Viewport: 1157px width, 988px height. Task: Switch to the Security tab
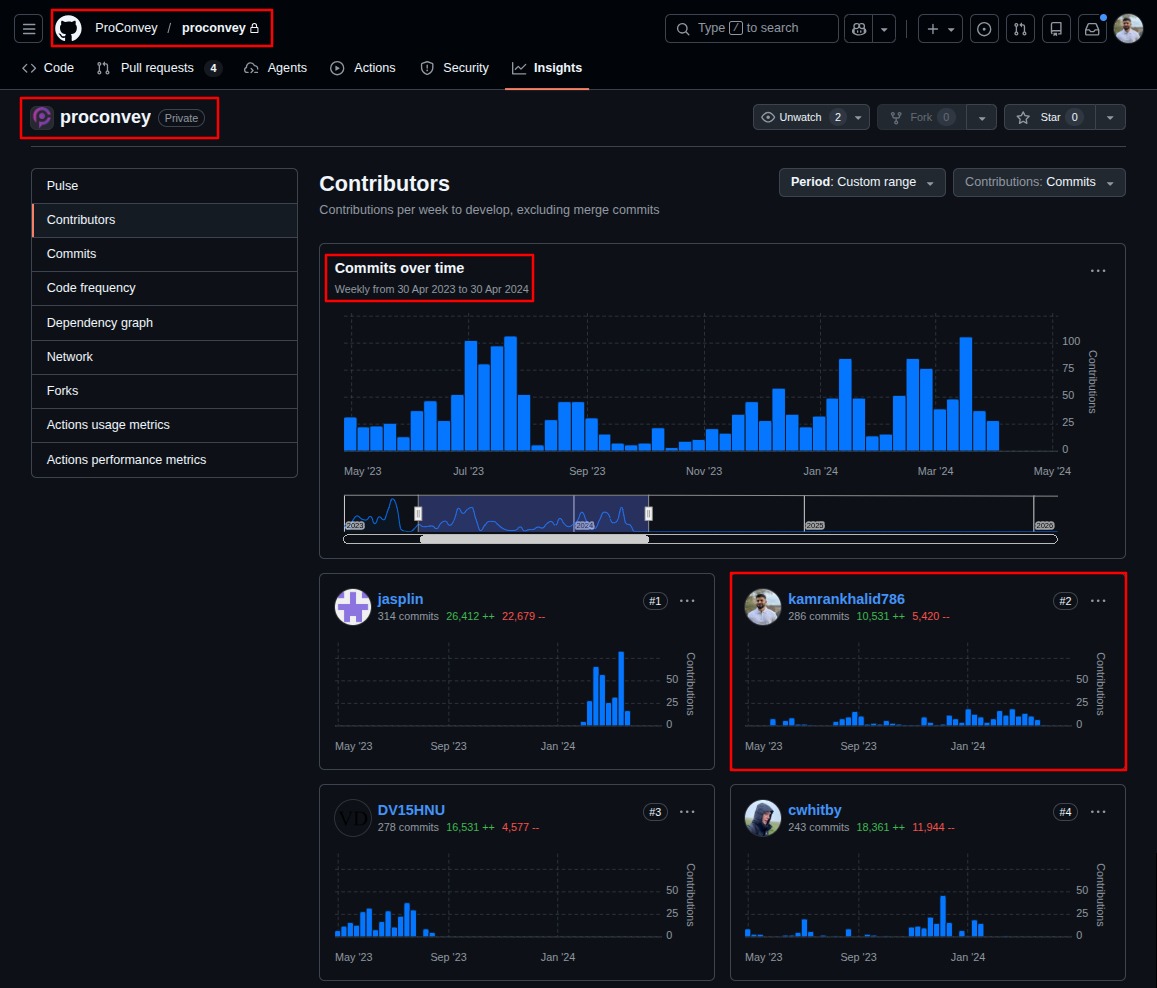[x=455, y=68]
